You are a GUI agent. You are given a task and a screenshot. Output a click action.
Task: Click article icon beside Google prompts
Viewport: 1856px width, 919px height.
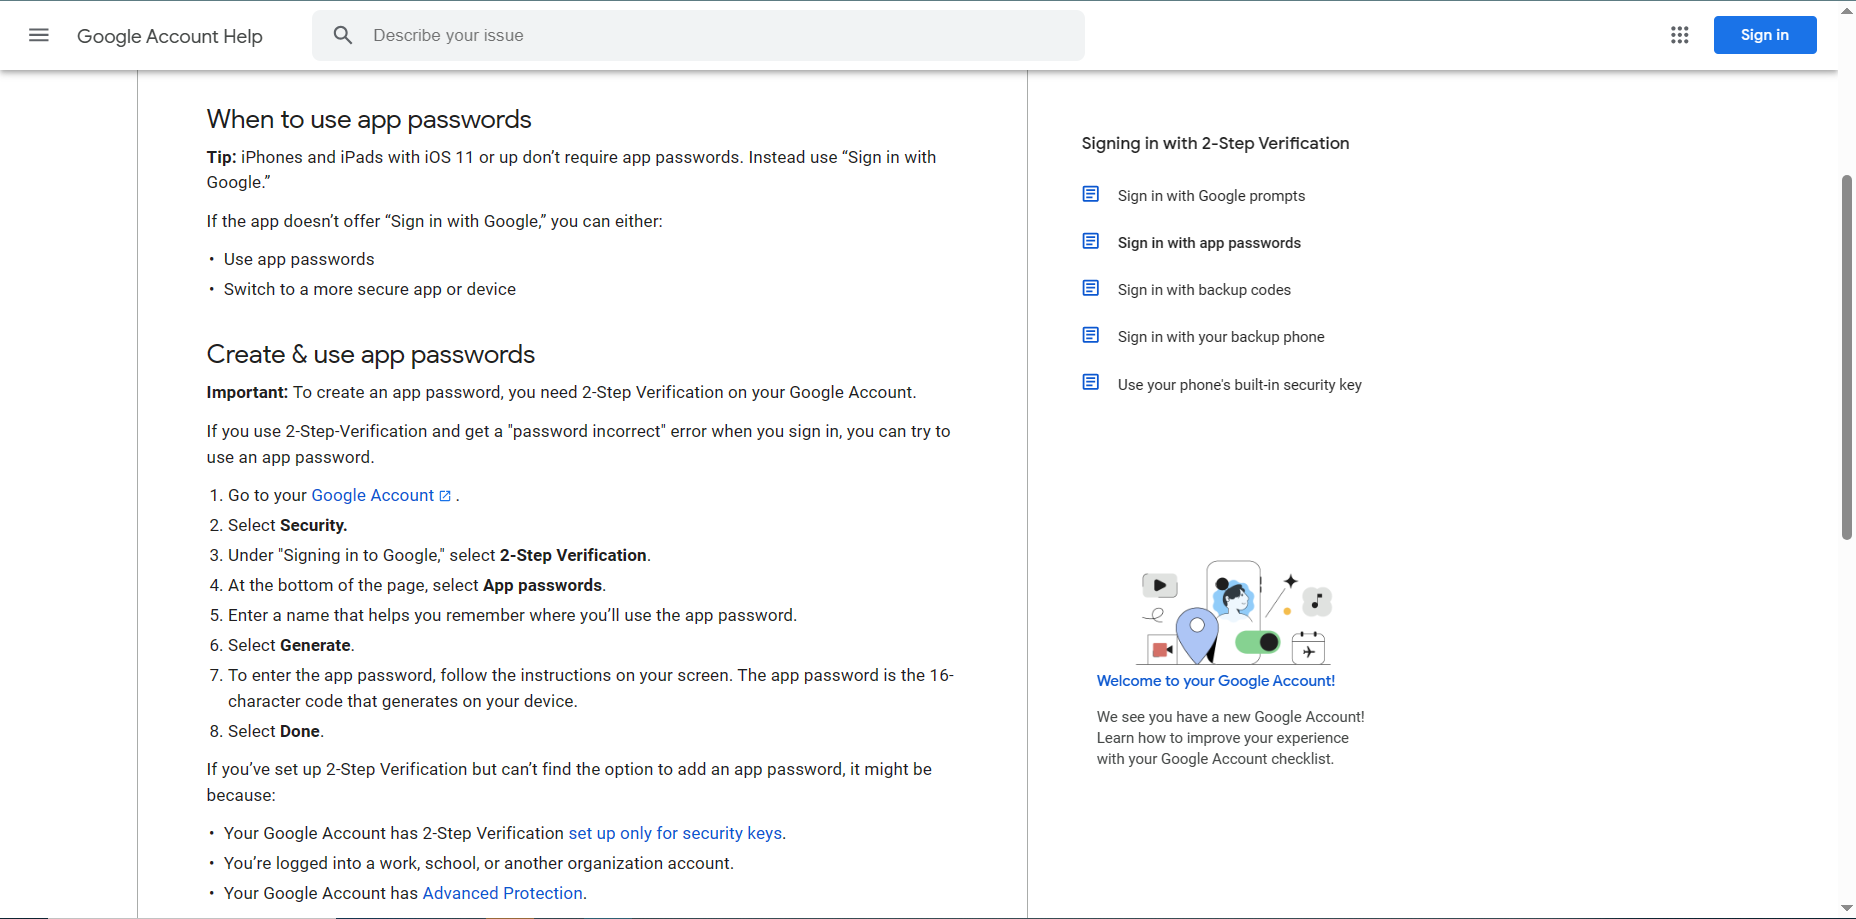(1091, 194)
